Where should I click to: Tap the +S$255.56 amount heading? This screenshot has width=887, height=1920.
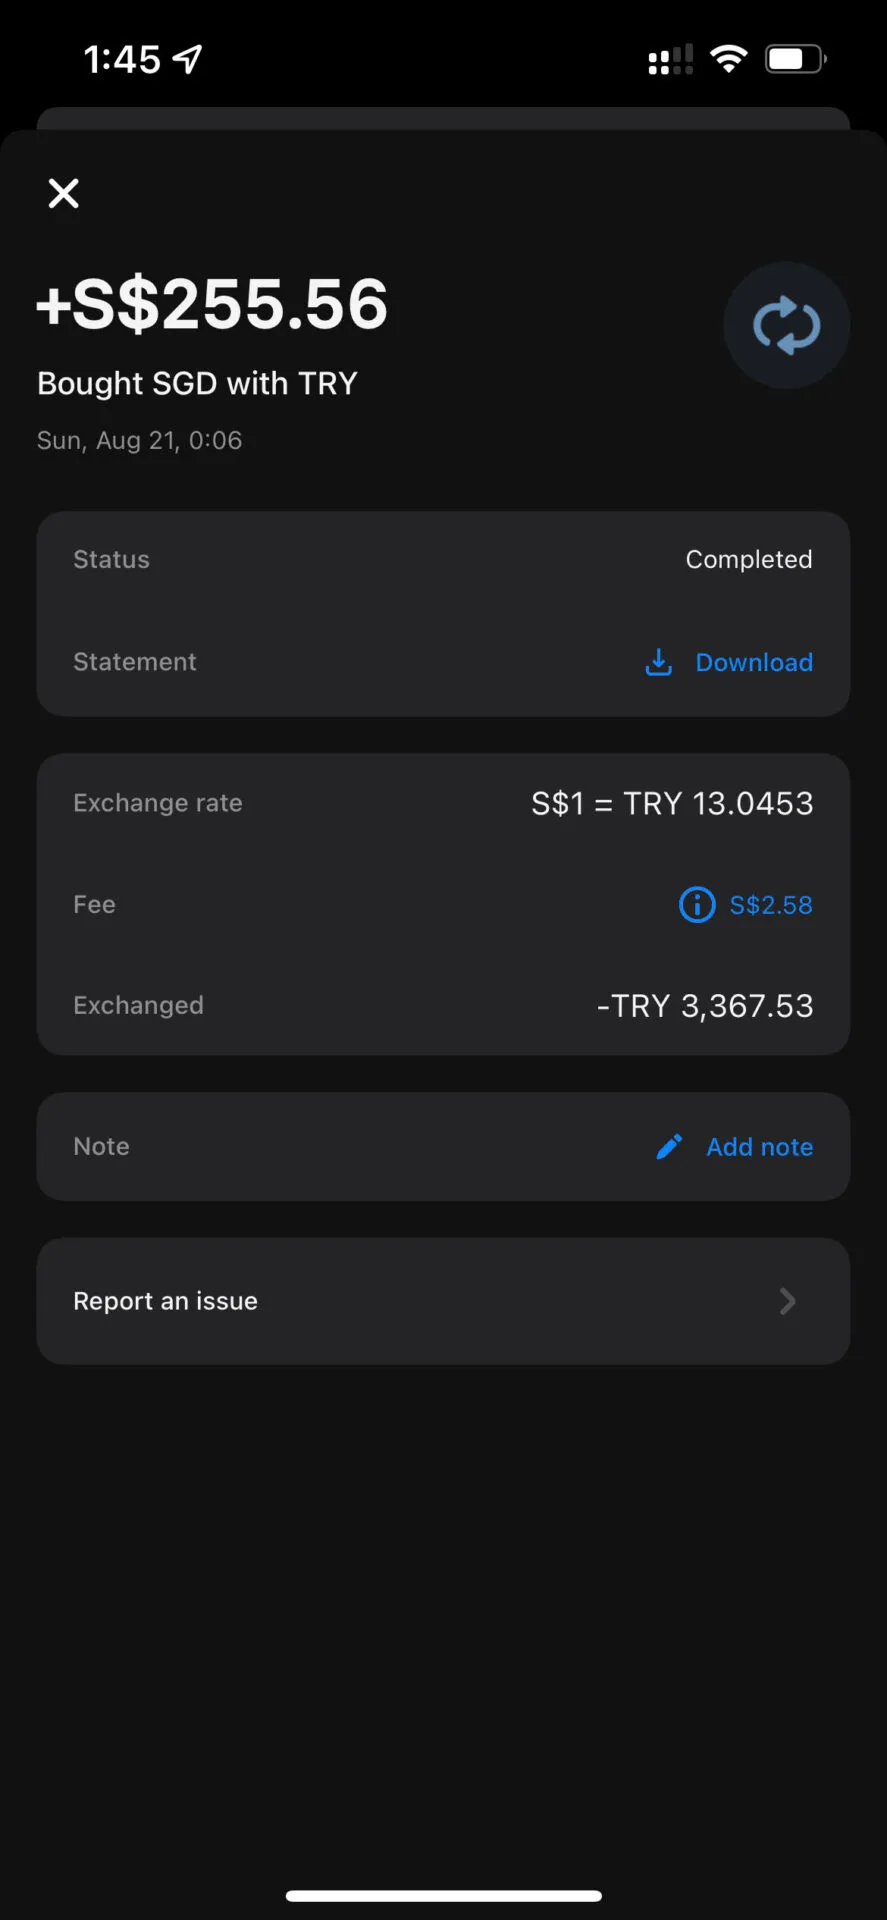(212, 304)
